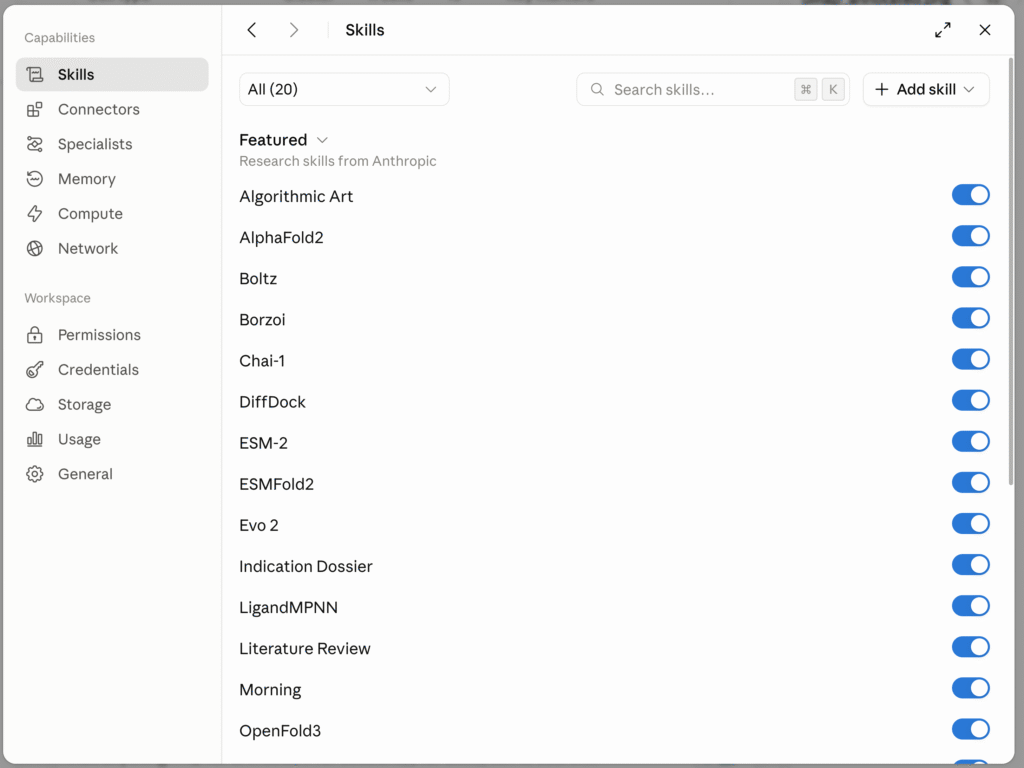1024x768 pixels.
Task: Open the Network section
Action: click(x=112, y=248)
